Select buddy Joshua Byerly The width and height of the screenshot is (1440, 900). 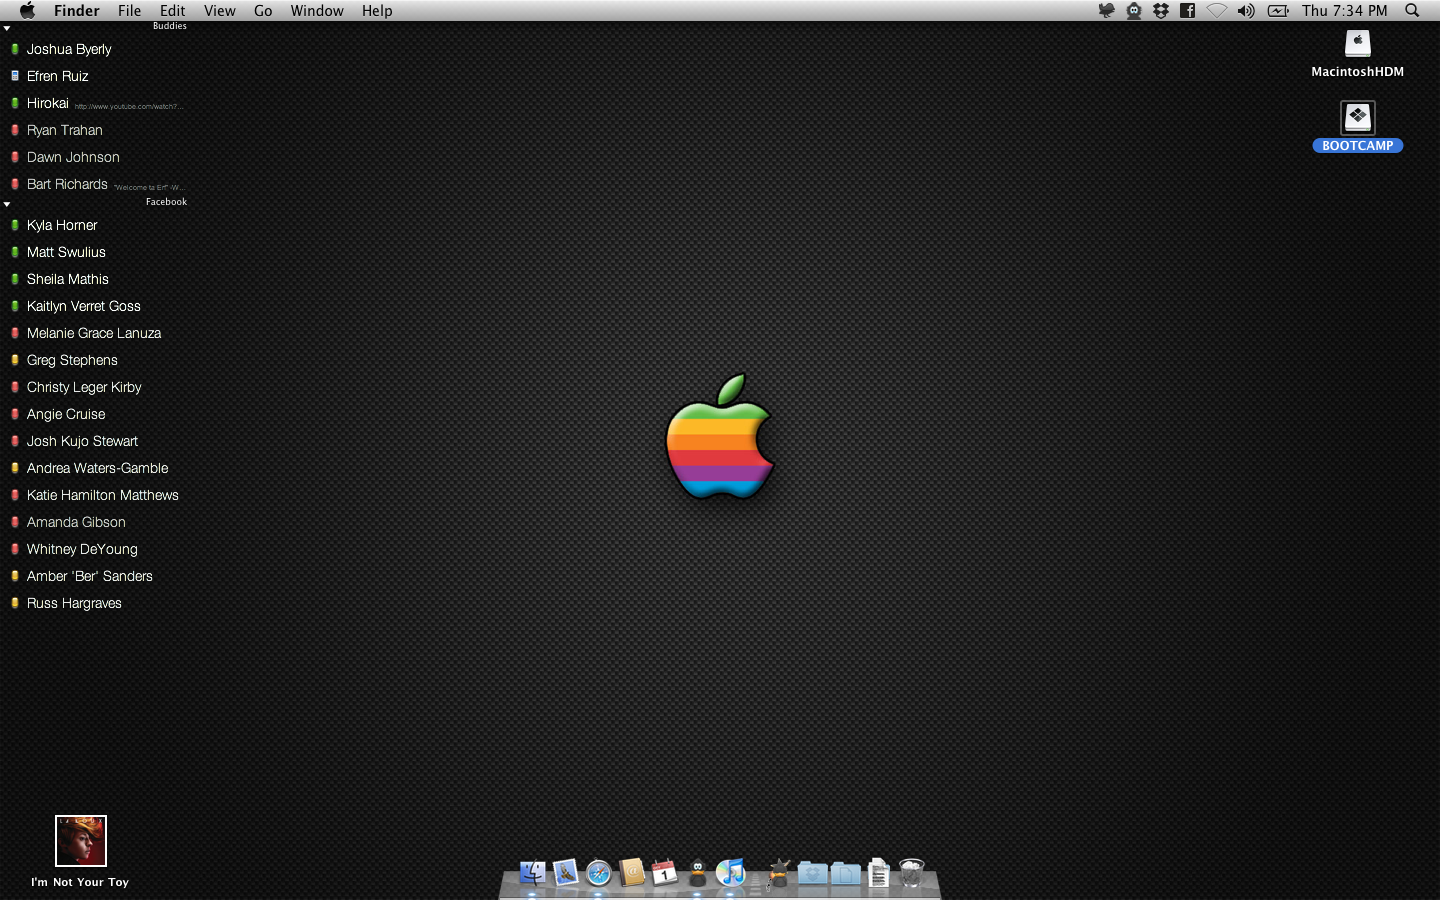pos(69,49)
